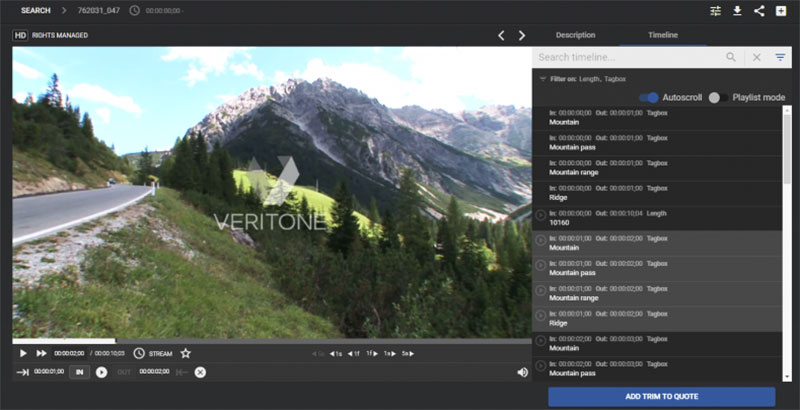Step forward 1 frame in the player

[372, 353]
